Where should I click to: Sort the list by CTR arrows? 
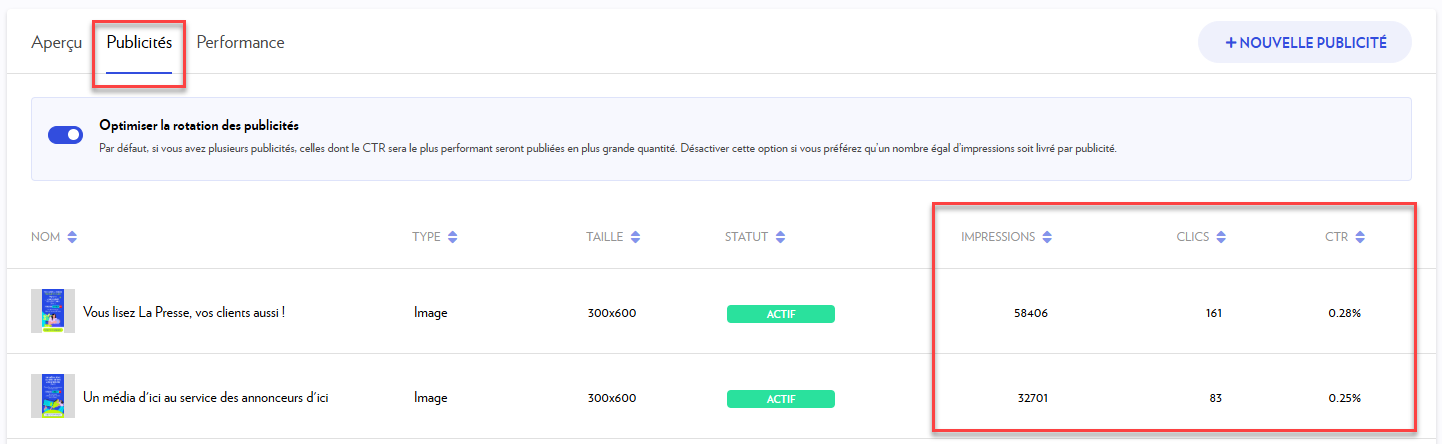tap(1360, 237)
